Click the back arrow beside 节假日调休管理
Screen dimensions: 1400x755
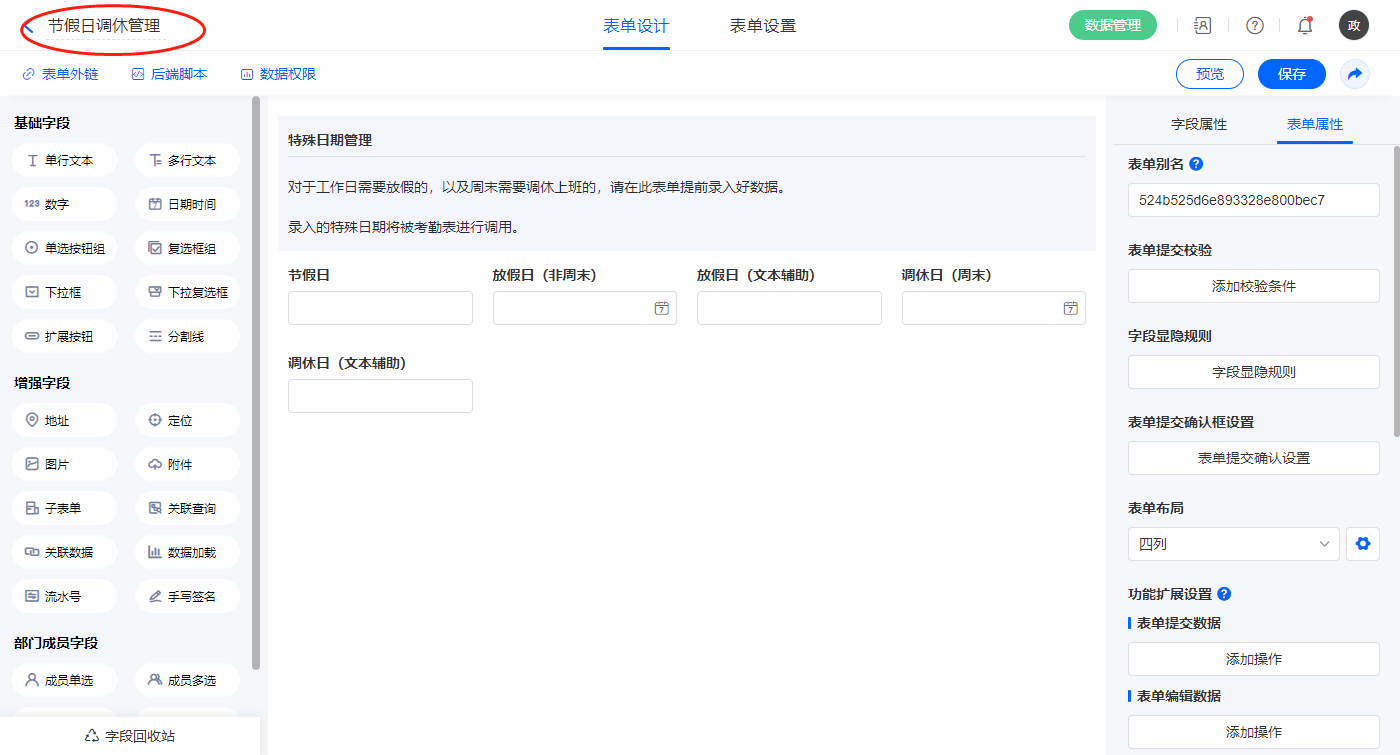[x=29, y=27]
